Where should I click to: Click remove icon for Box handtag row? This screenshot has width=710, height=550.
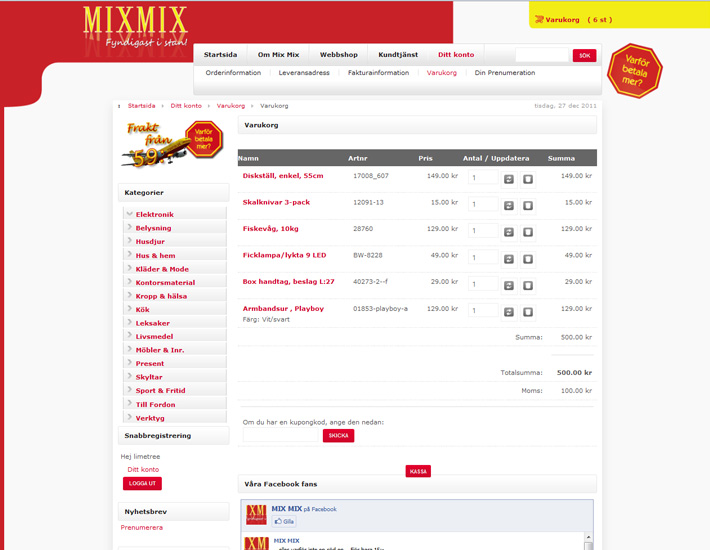coord(528,286)
